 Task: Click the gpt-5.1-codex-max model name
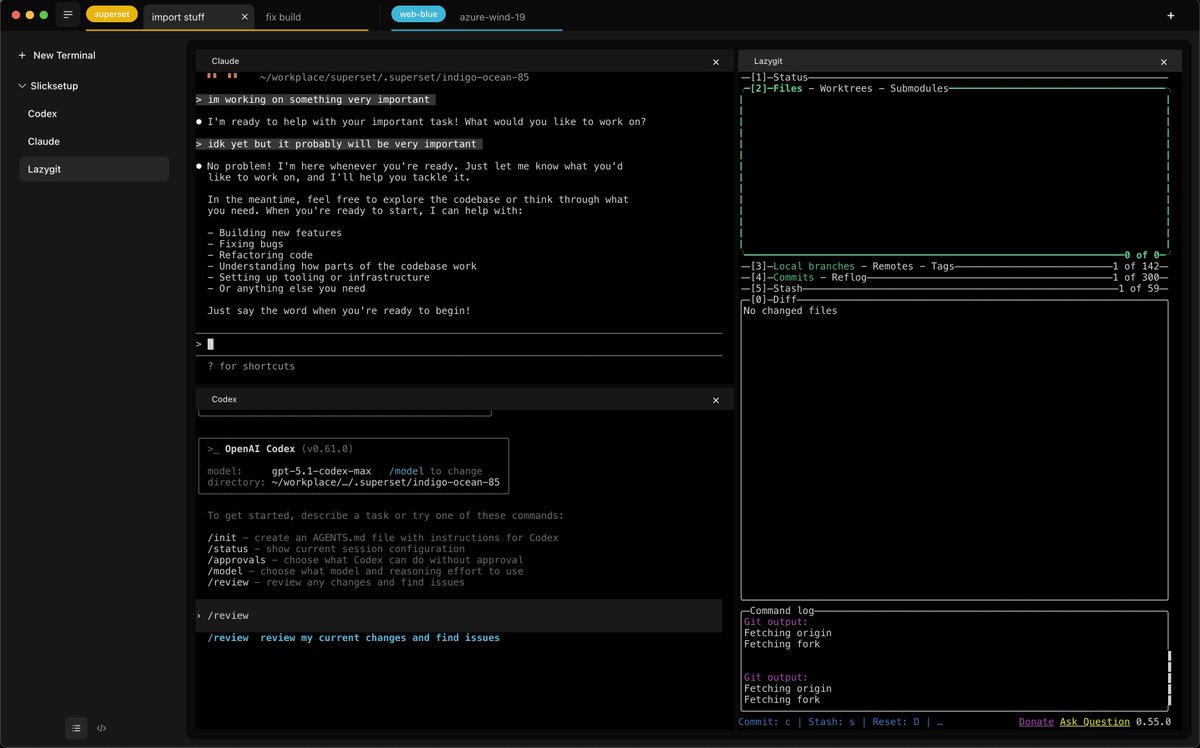click(321, 471)
